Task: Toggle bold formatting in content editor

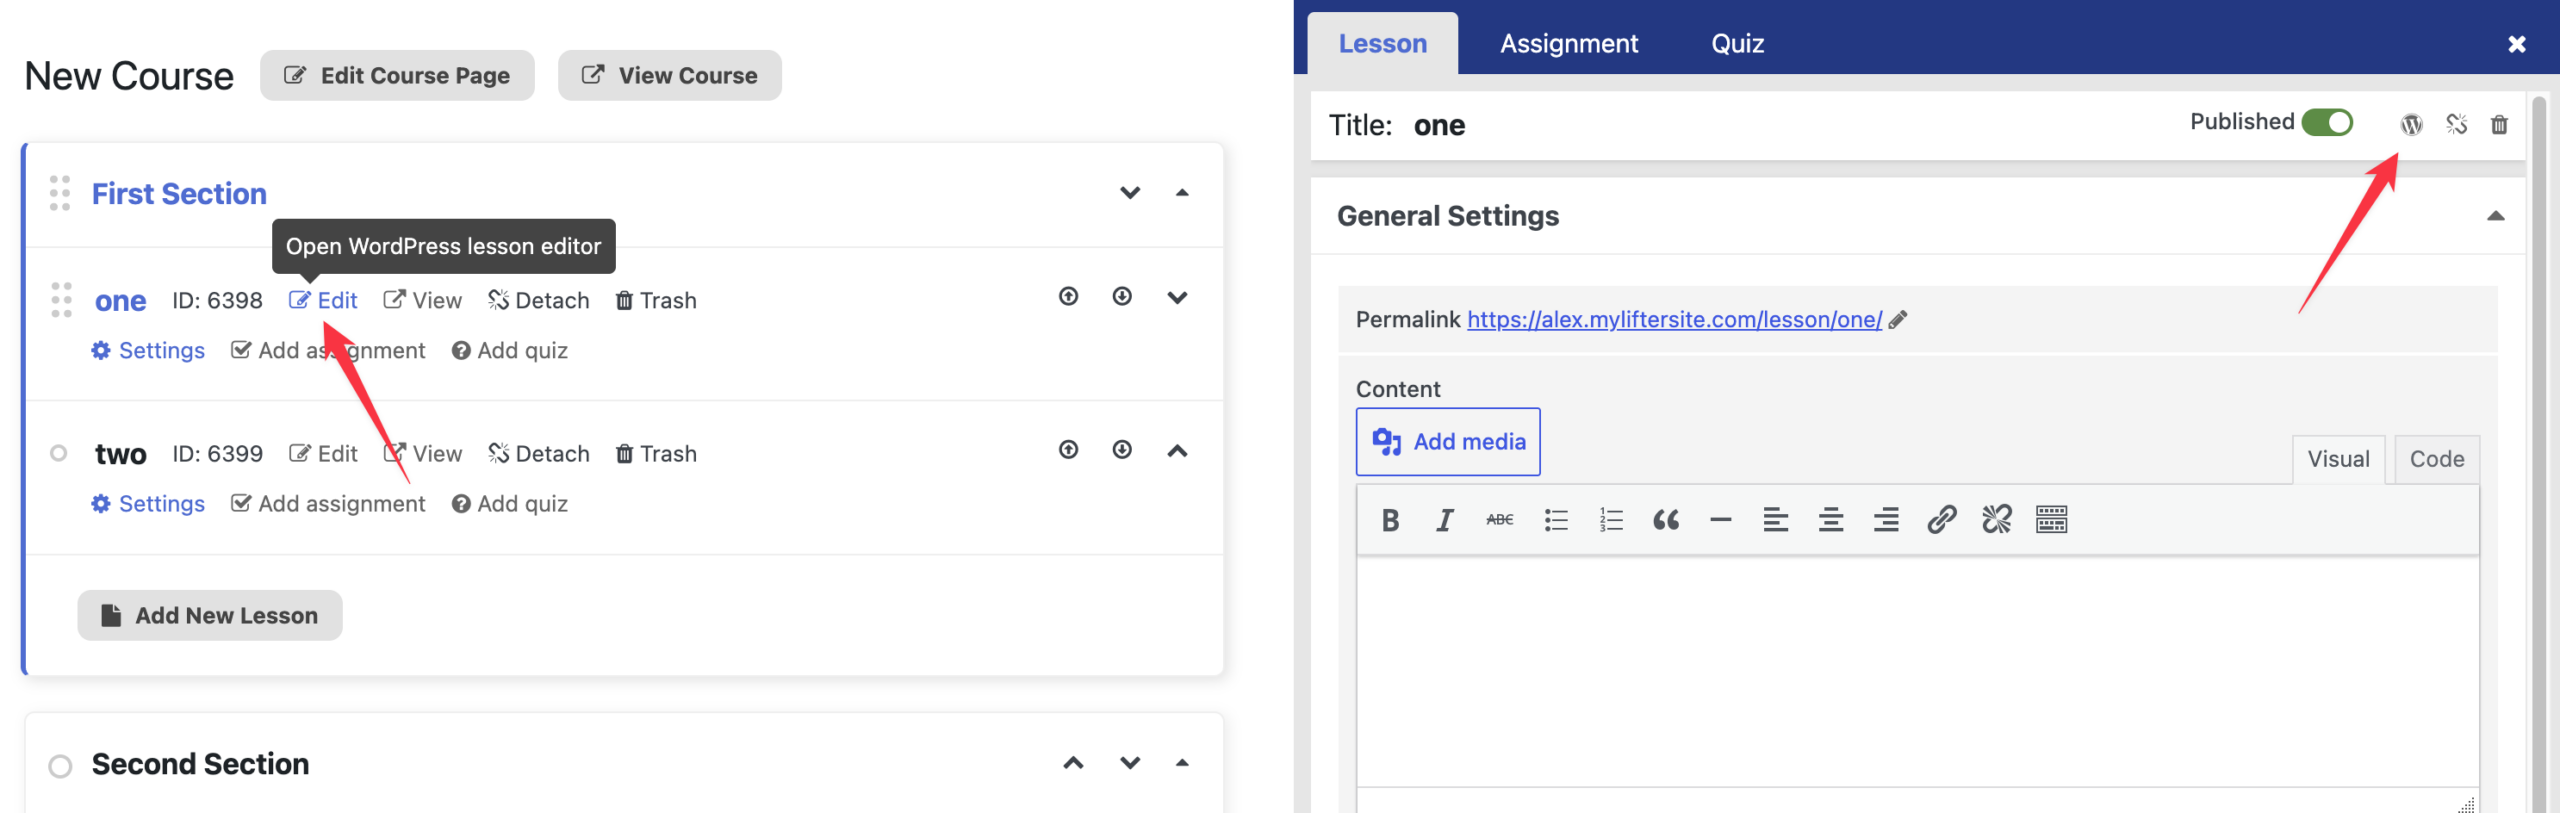Action: 1390,520
